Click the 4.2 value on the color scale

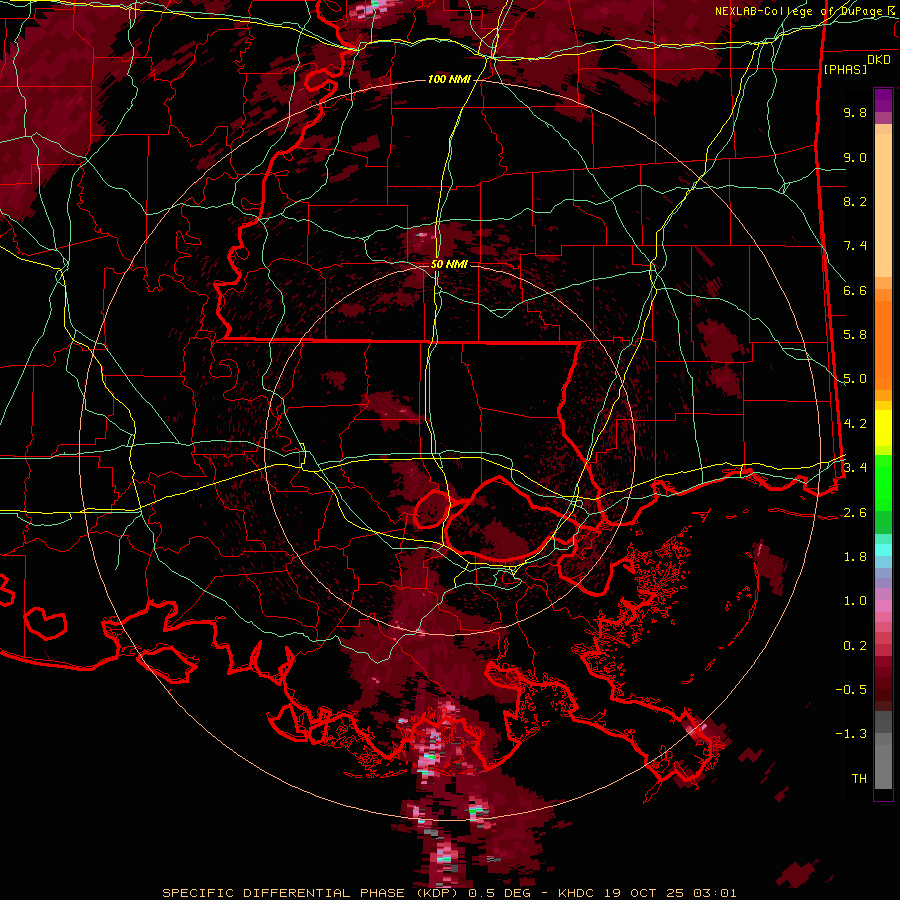[855, 424]
